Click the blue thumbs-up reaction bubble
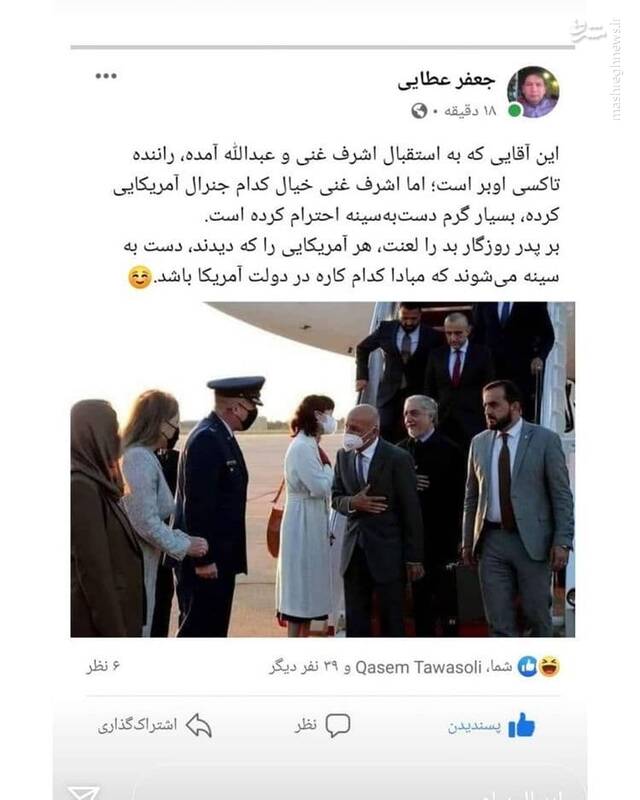This screenshot has height=800, width=640. tap(527, 666)
